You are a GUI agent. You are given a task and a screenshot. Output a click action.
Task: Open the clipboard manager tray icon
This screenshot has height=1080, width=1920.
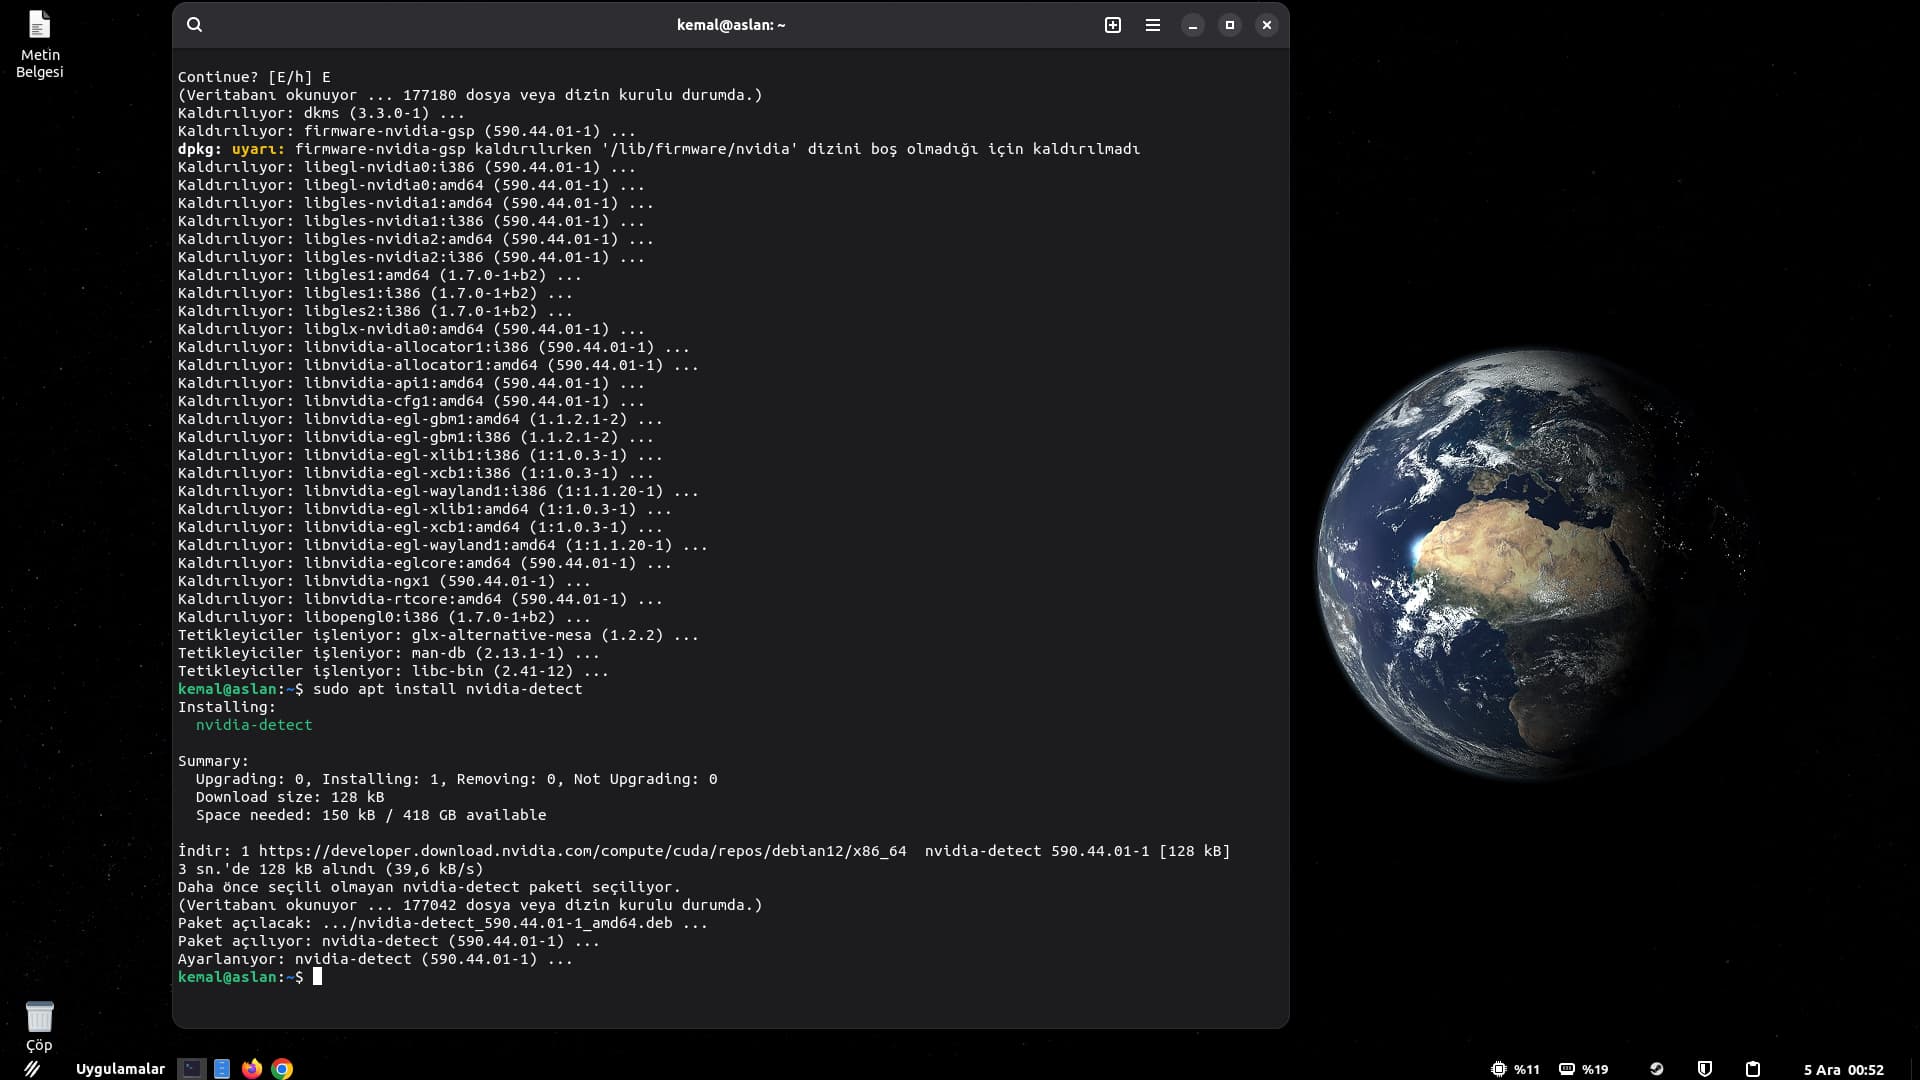1753,1069
